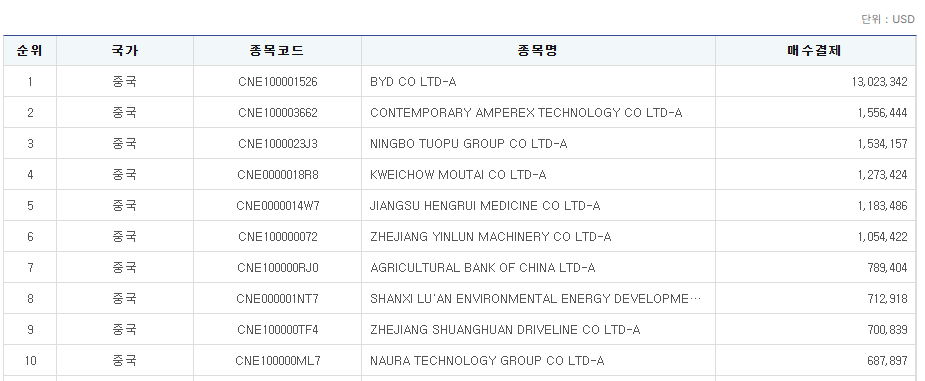Click the 국가 column header
This screenshot has width=925, height=381.
coord(124,51)
